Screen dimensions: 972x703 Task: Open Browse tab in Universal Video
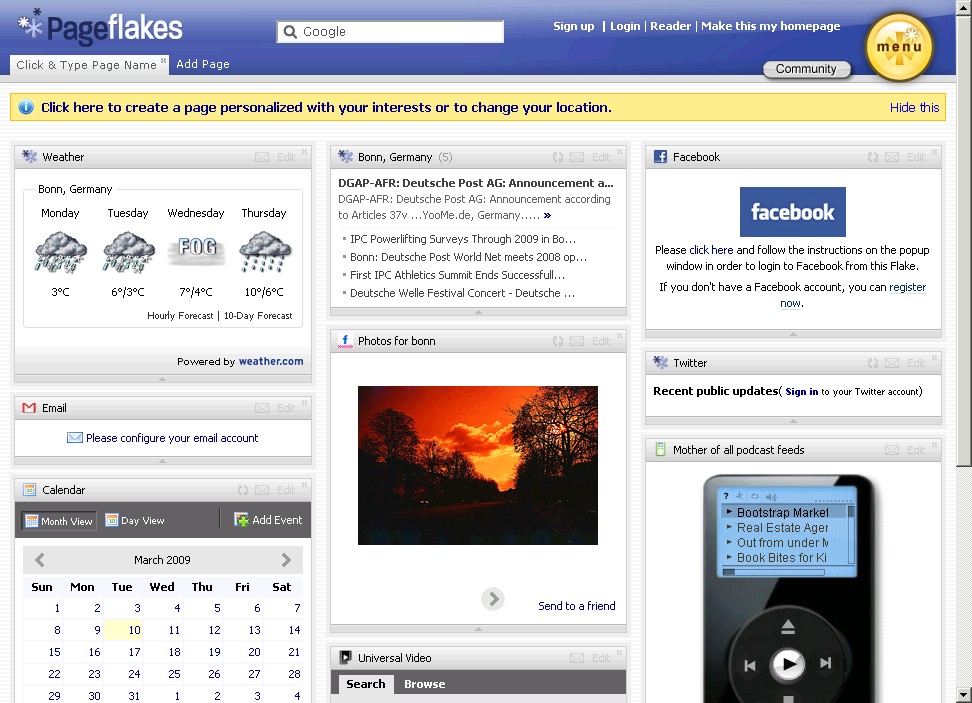click(425, 684)
